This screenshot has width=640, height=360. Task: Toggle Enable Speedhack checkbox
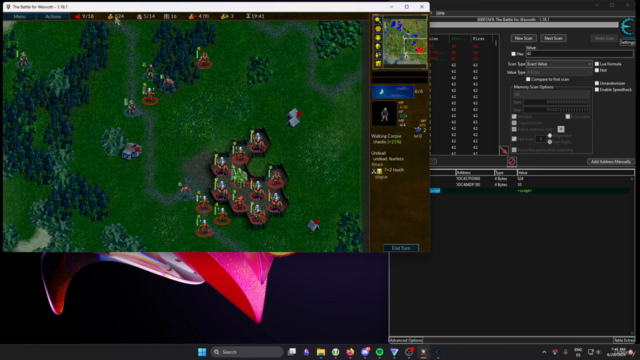(x=597, y=90)
